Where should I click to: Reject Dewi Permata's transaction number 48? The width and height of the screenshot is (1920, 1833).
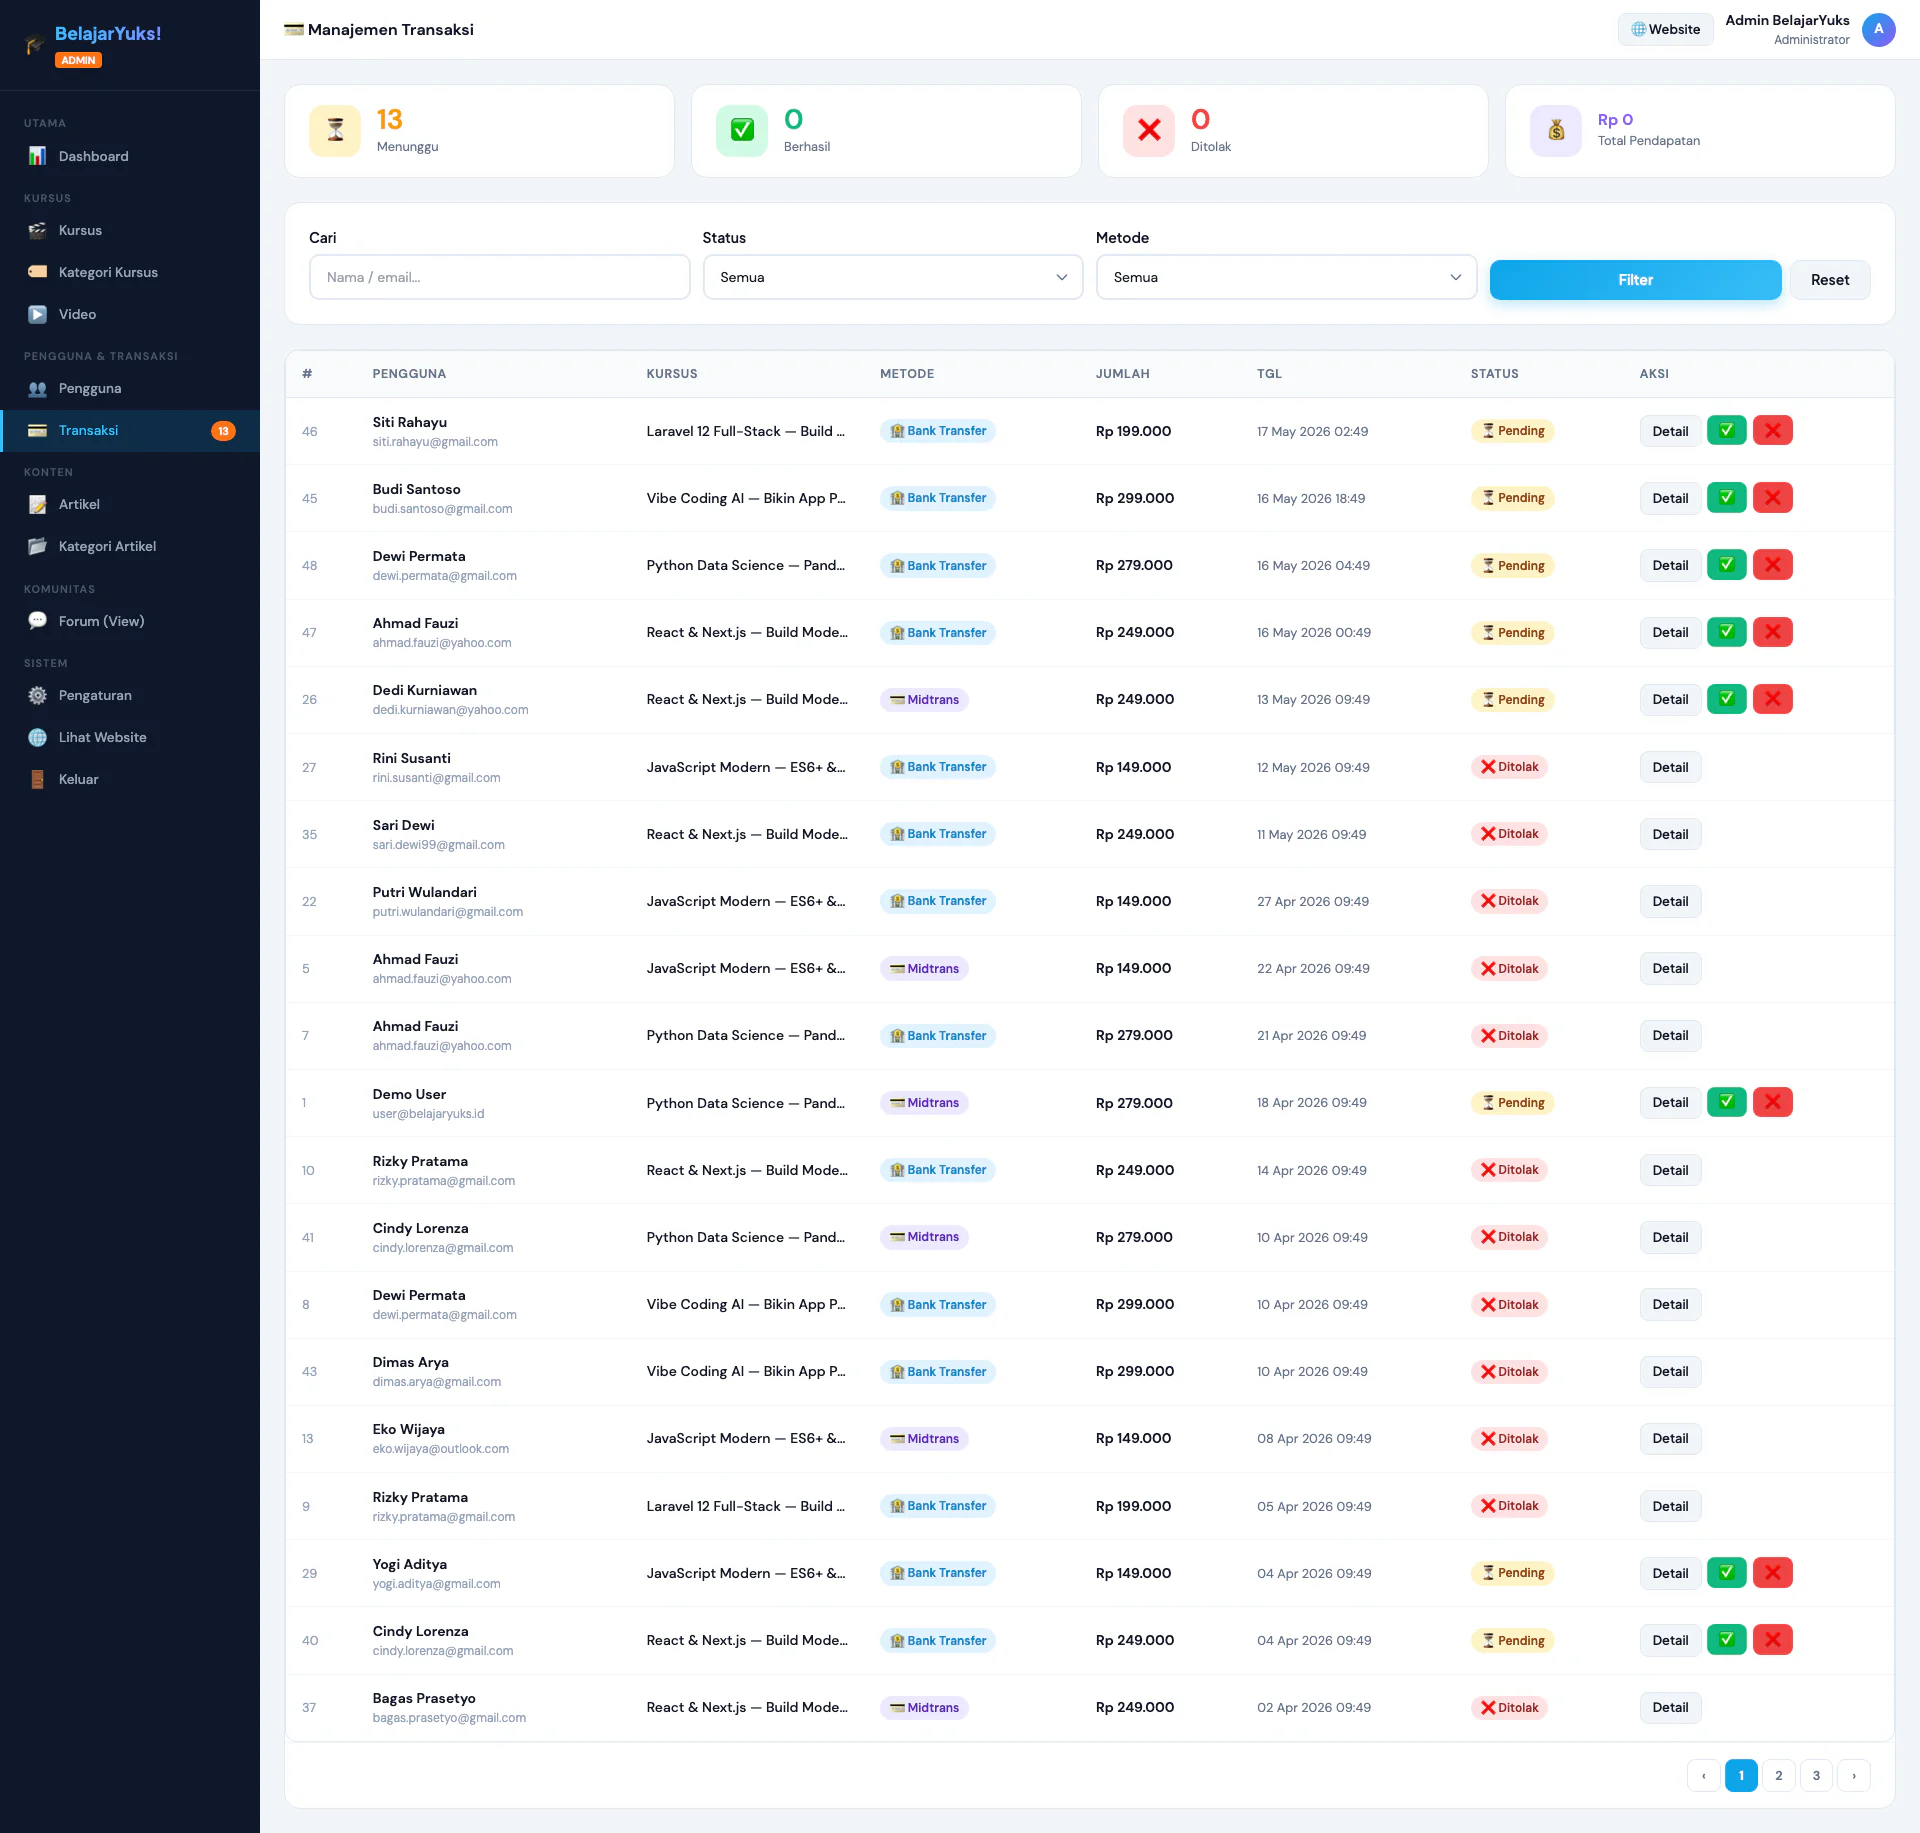click(x=1772, y=565)
